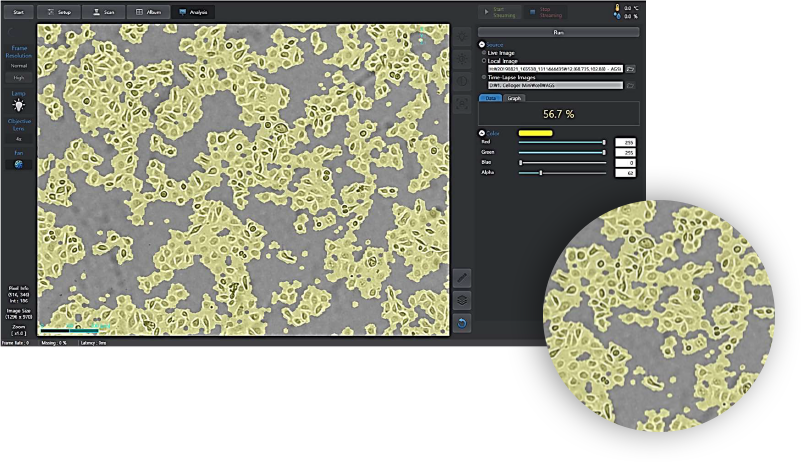Click the sun exposure icon beside image

tap(462, 59)
